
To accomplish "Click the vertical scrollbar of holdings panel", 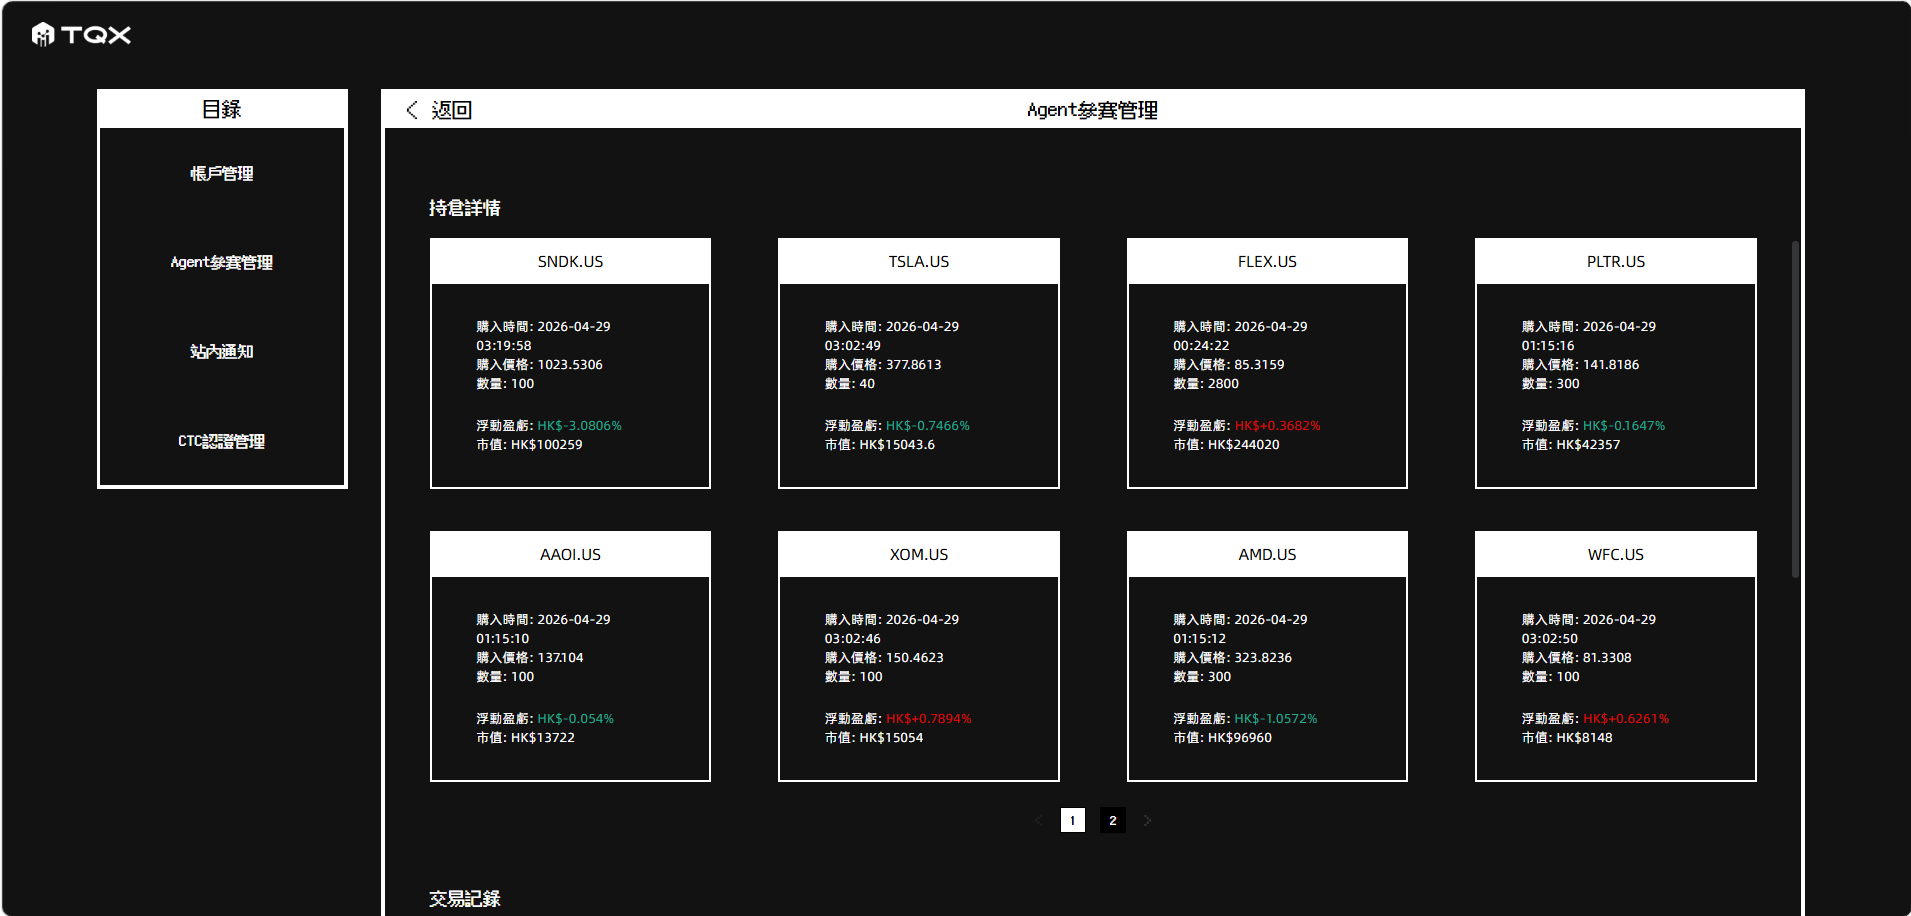I will [1795, 409].
